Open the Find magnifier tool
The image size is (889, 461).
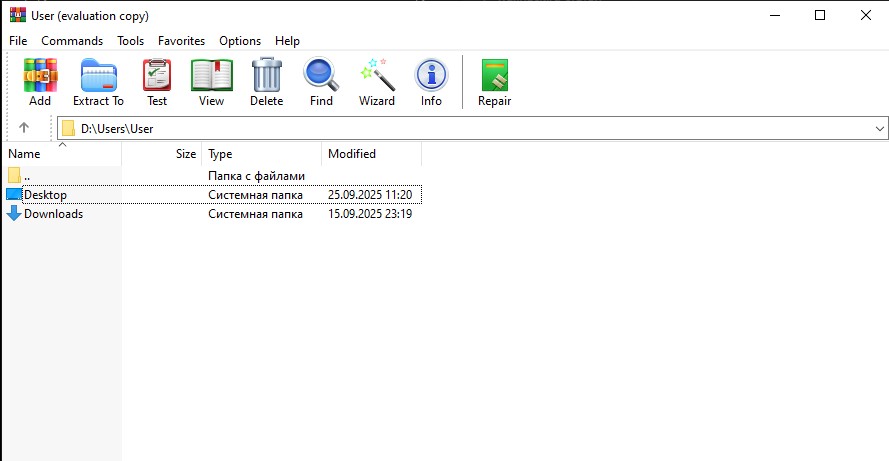[x=321, y=82]
